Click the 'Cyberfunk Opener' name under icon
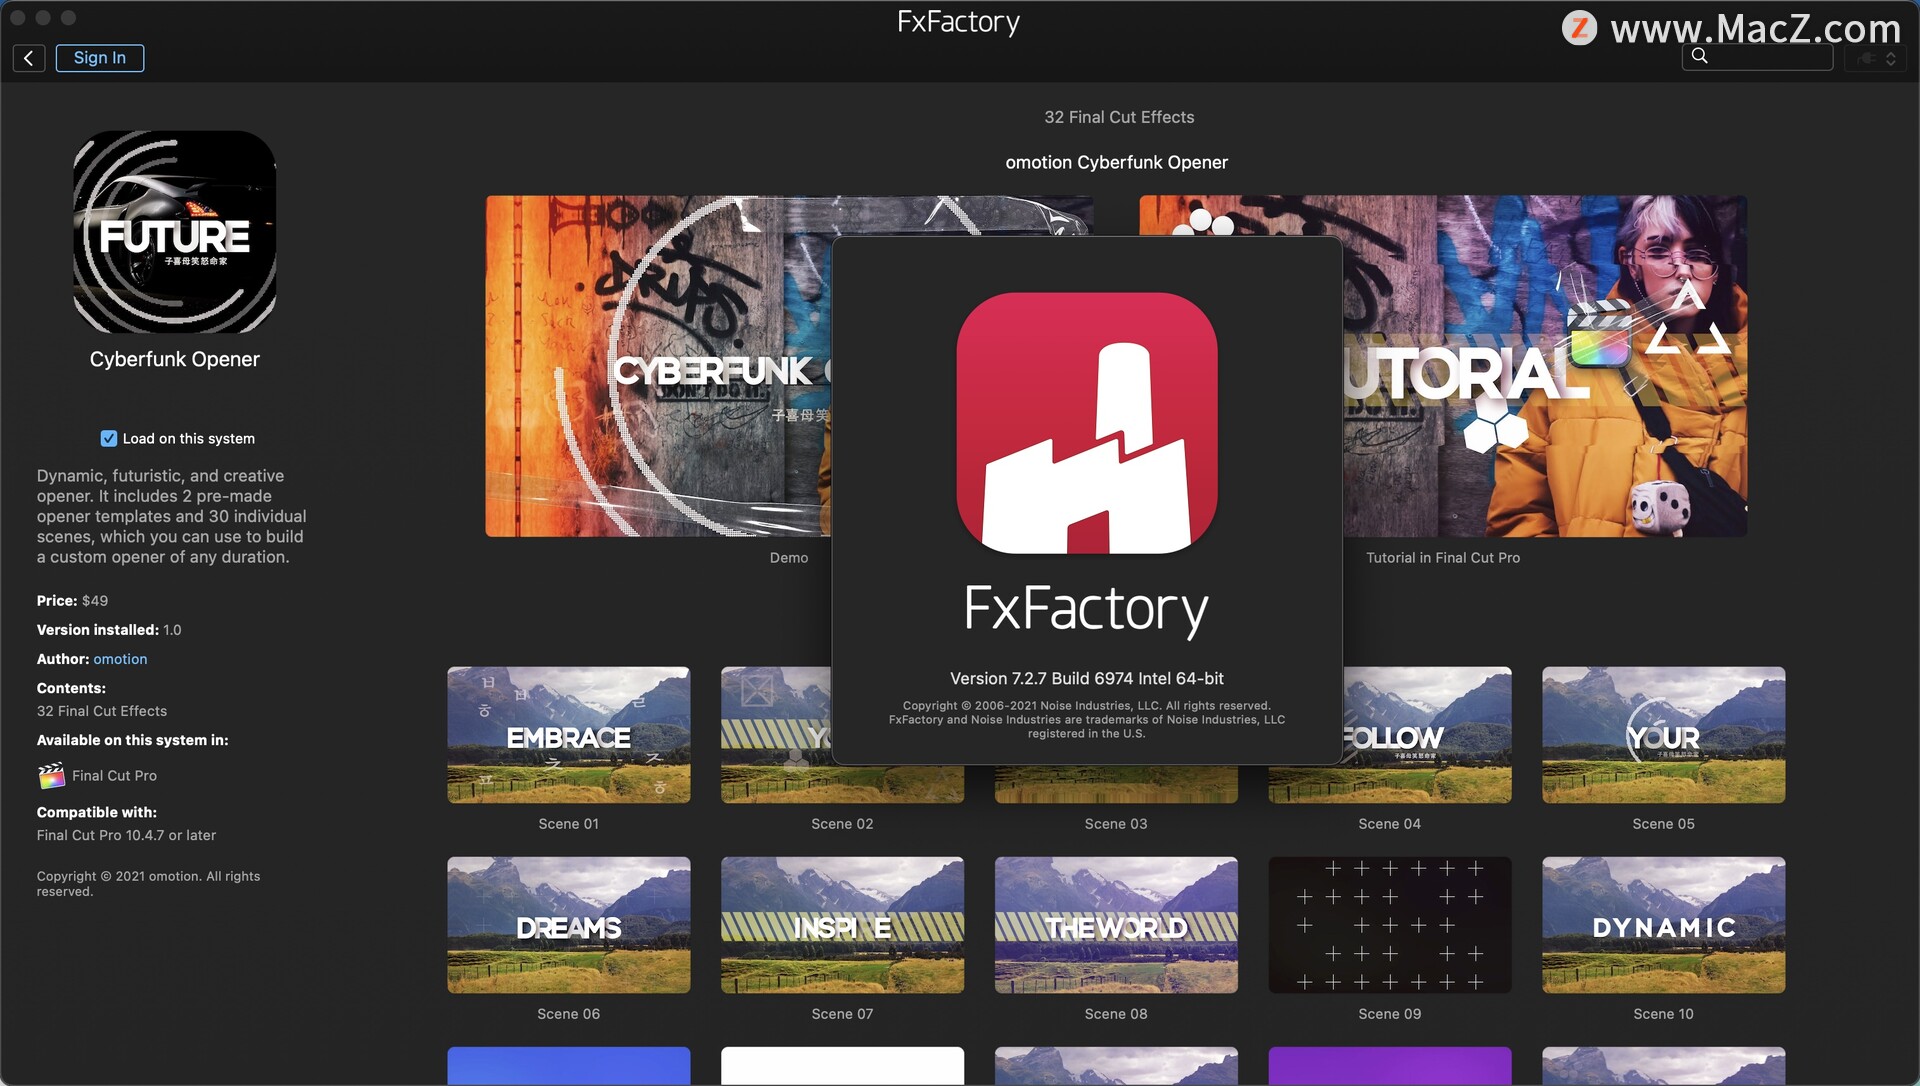1920x1086 pixels. (175, 359)
